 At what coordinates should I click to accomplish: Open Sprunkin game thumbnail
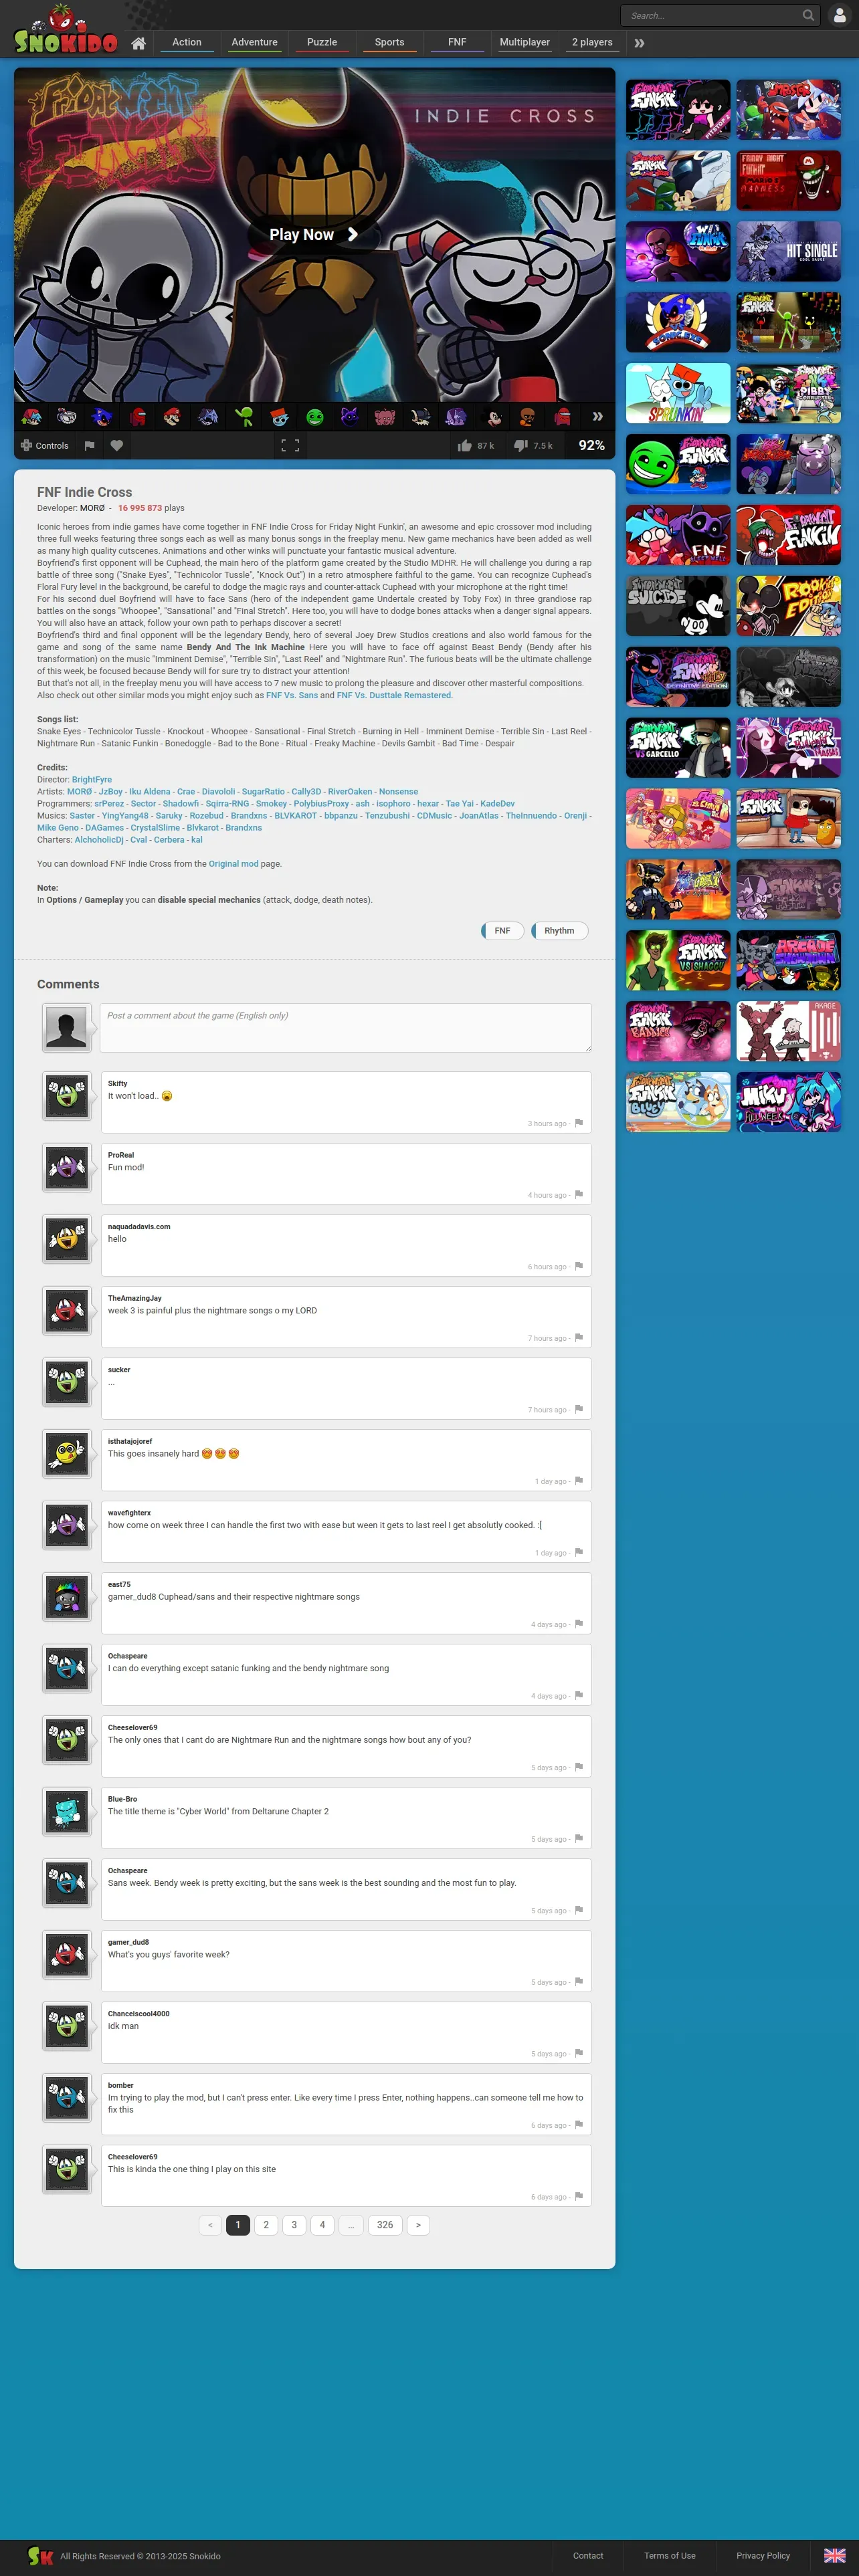click(x=678, y=394)
